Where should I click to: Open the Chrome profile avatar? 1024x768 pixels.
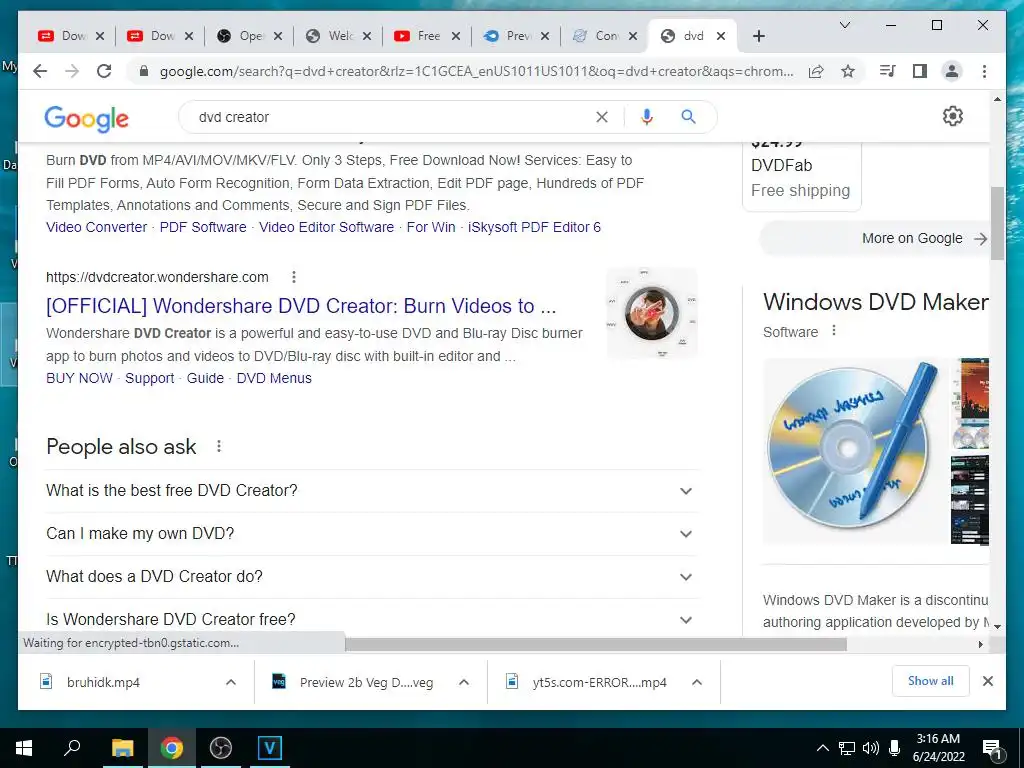click(952, 71)
